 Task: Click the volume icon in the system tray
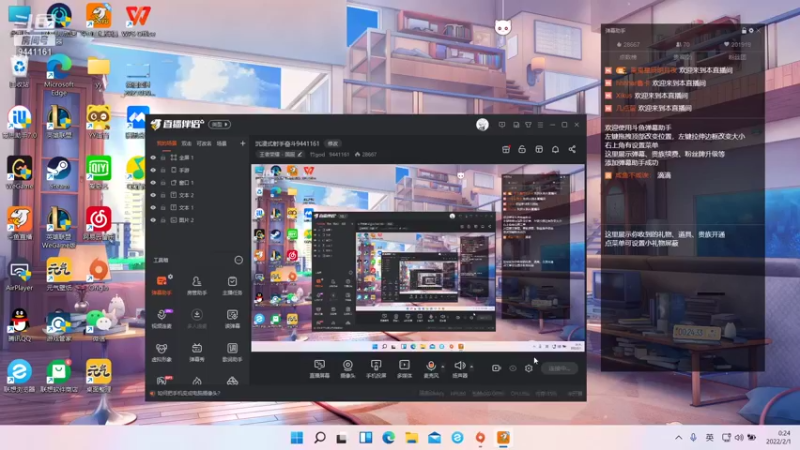point(739,438)
